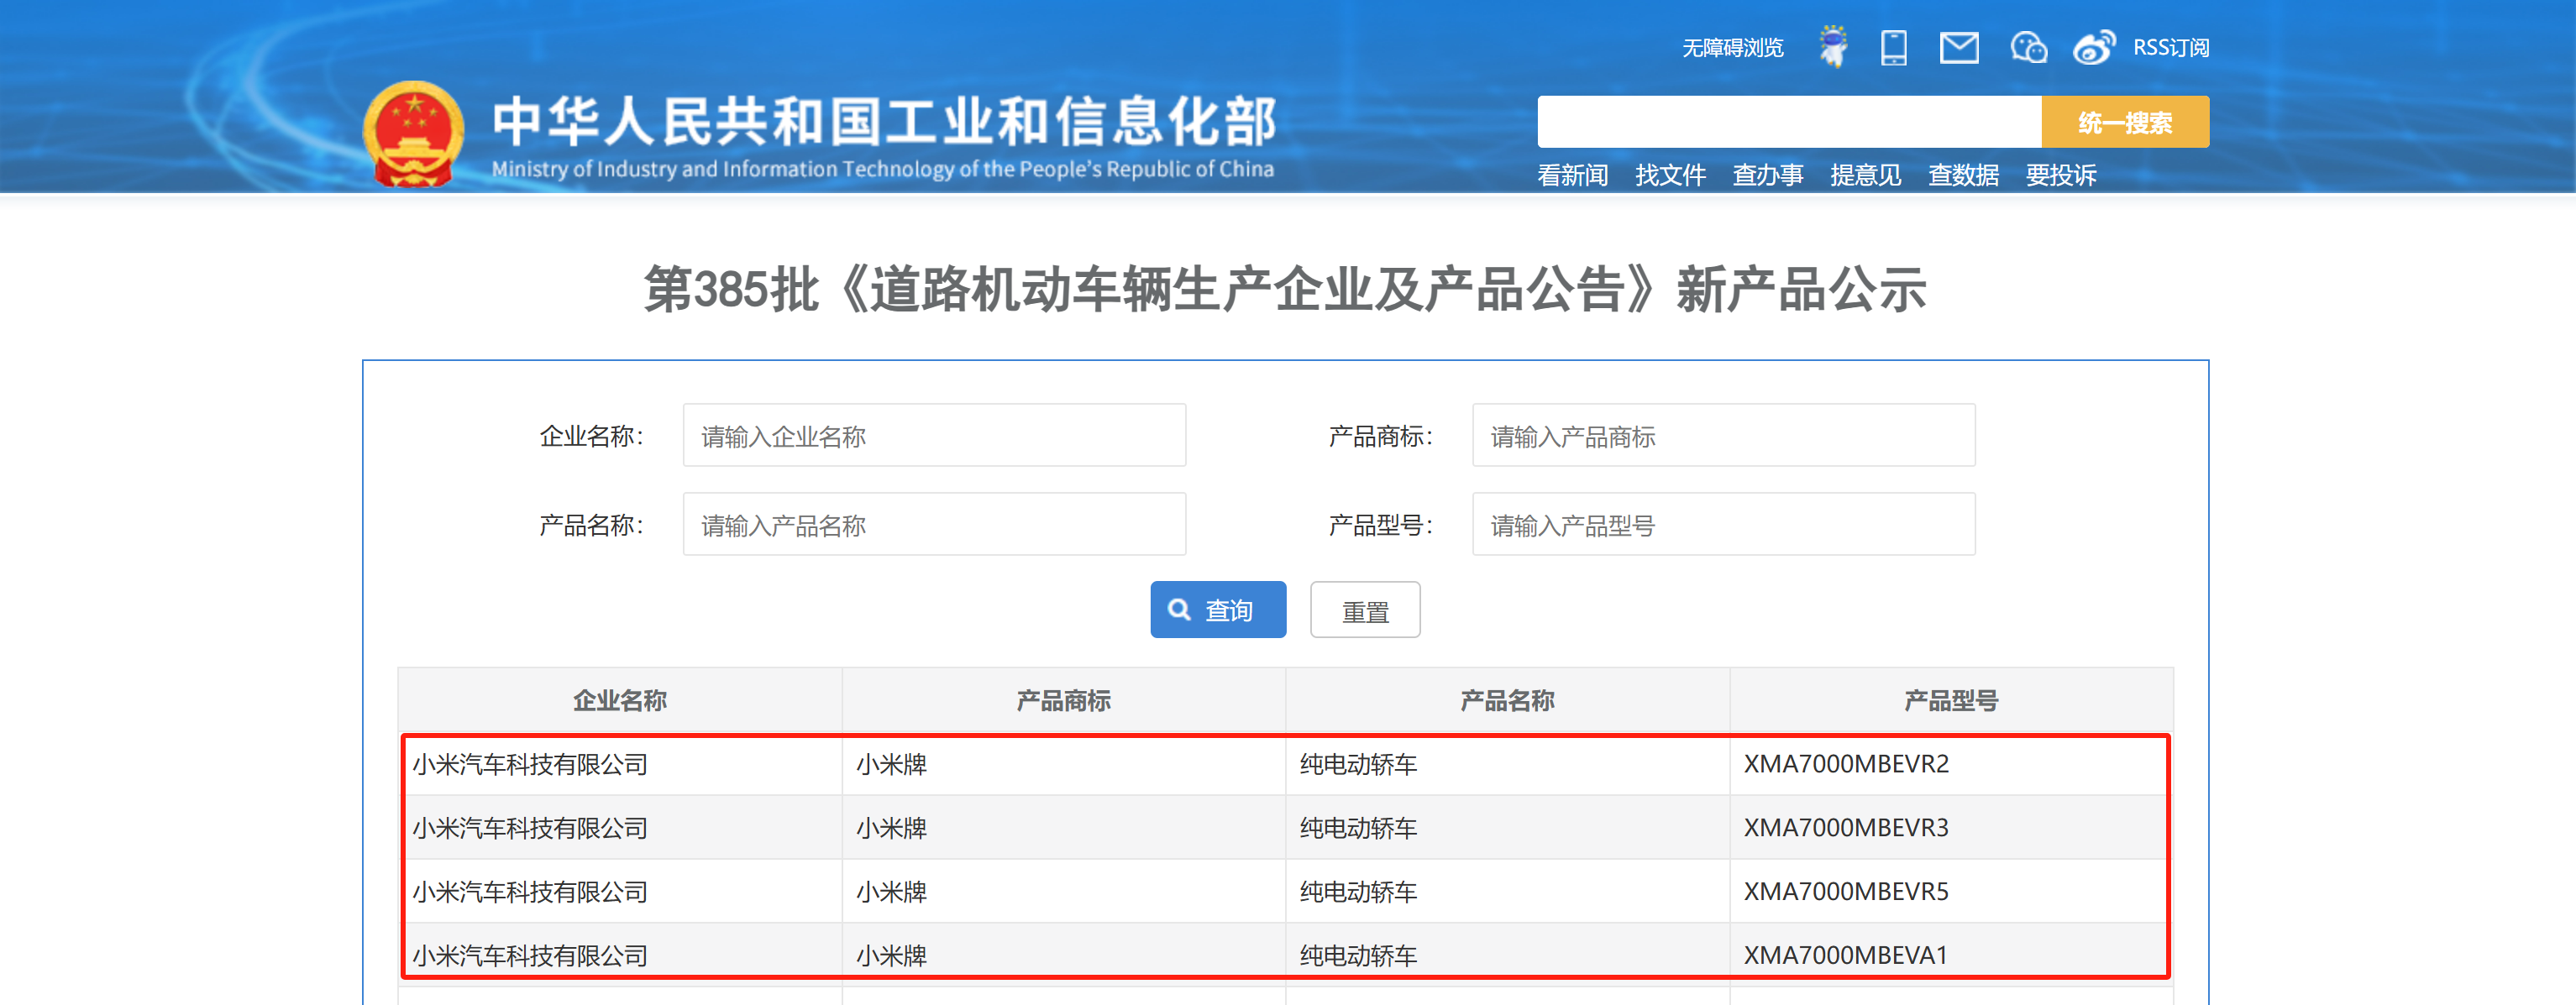Screen dimensions: 2576x1005
Task: Open RSS订阅 subscription link
Action: click(2170, 48)
